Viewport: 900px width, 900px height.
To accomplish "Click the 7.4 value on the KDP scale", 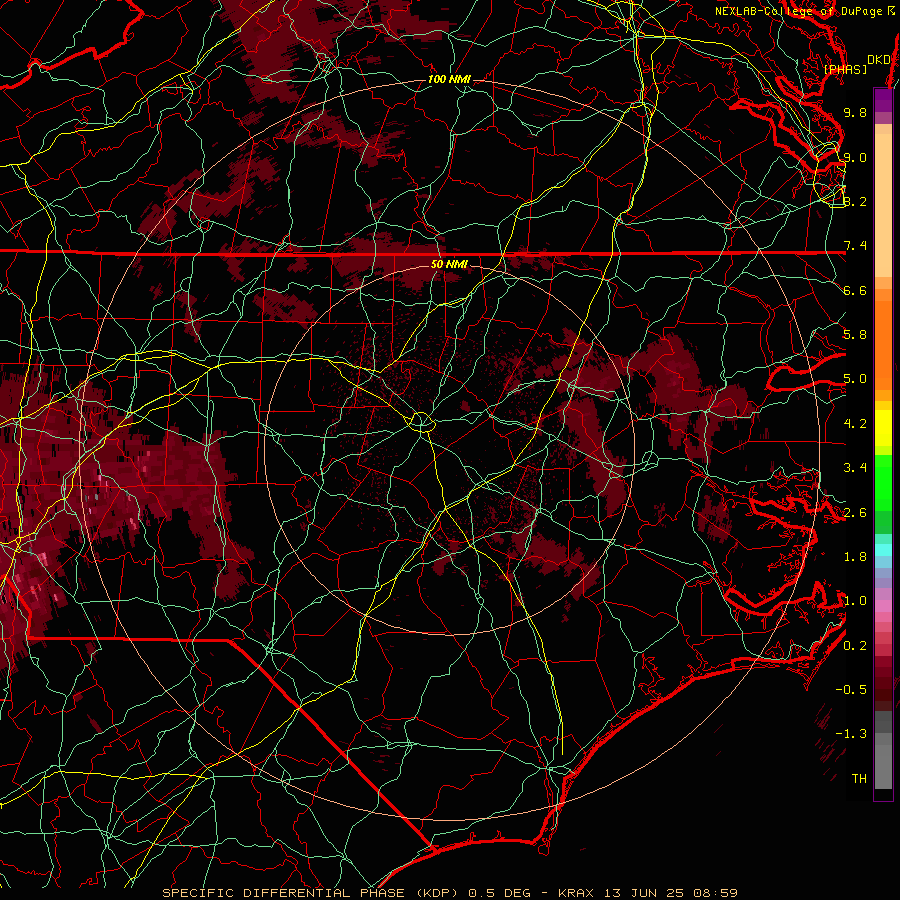I will 855,246.
